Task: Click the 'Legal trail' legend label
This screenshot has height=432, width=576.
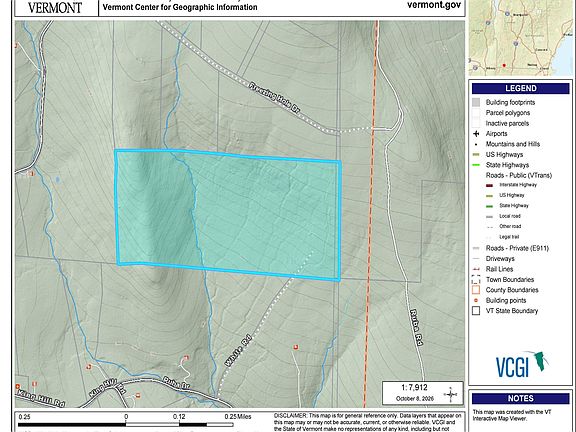Action: click(509, 237)
